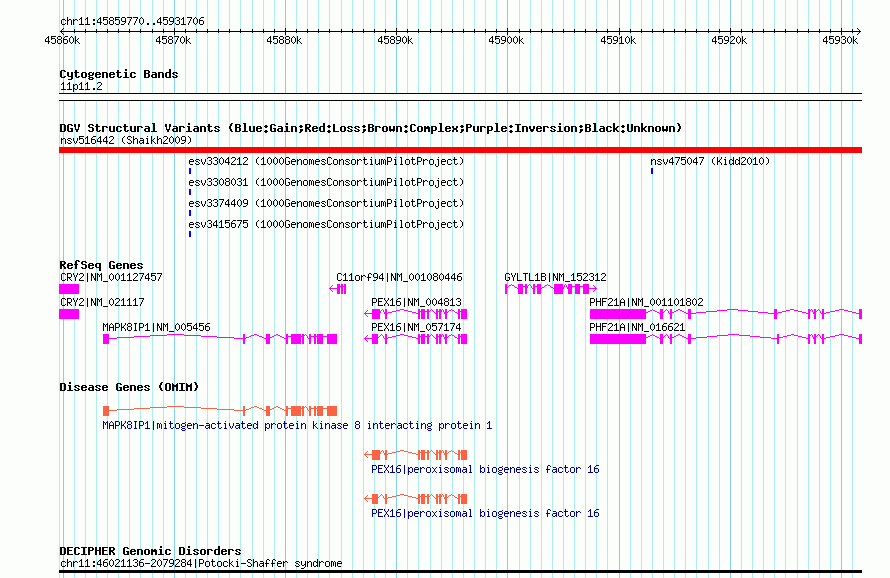Select PEX16 NM_004813 transcript glyph

pos(415,314)
